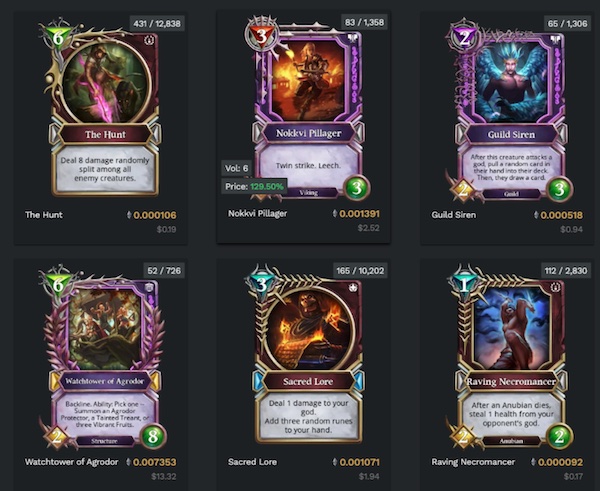Open The Hunt card artwork
This screenshot has width=600, height=491.
tap(104, 109)
